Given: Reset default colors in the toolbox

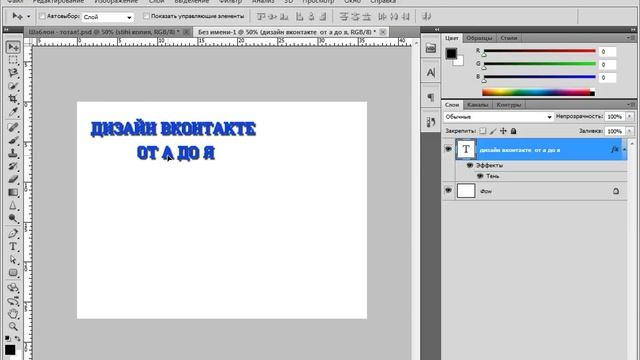Looking at the screenshot, I should pyautogui.click(x=8, y=339).
